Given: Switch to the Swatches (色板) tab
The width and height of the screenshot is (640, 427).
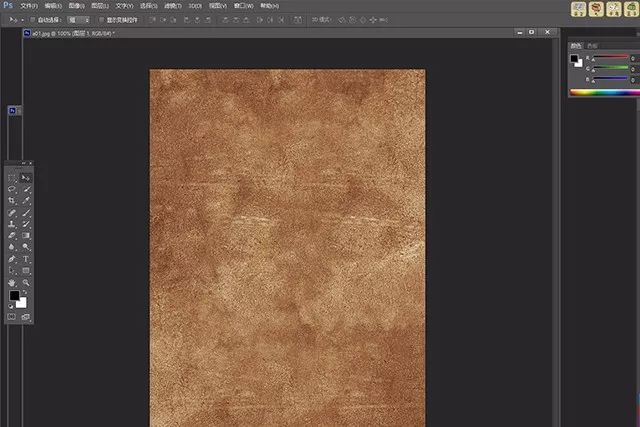Looking at the screenshot, I should pyautogui.click(x=593, y=45).
